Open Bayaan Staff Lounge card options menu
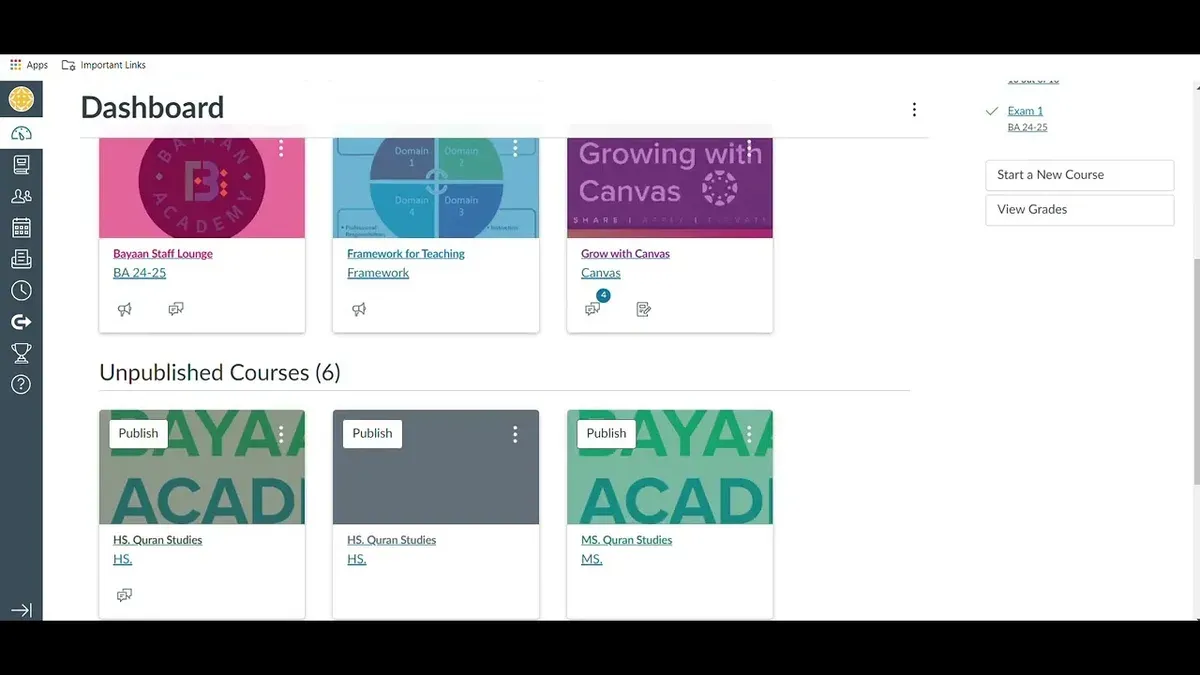Viewport: 1200px width, 675px height. tap(281, 148)
